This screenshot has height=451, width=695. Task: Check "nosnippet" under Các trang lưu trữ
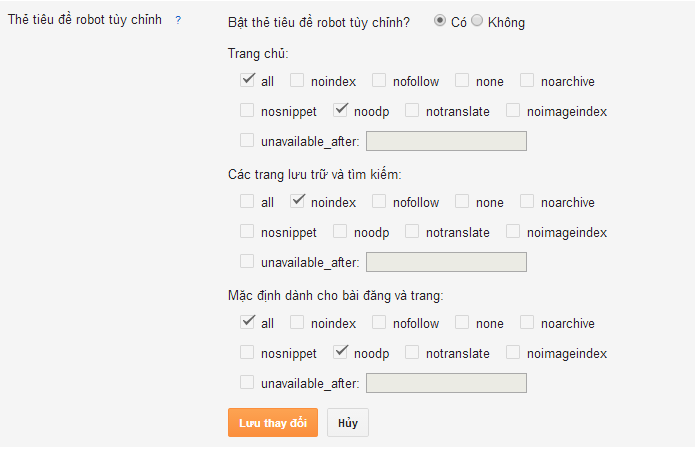pyautogui.click(x=247, y=231)
